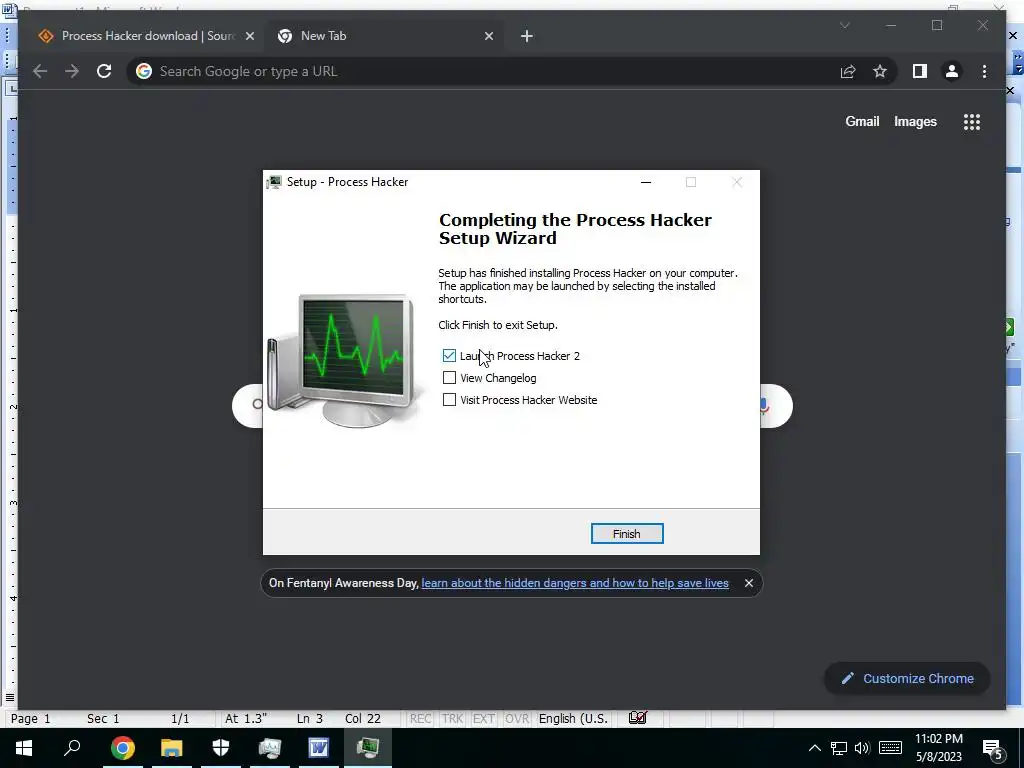Open Chrome from the taskbar
This screenshot has width=1024, height=768.
click(x=122, y=748)
